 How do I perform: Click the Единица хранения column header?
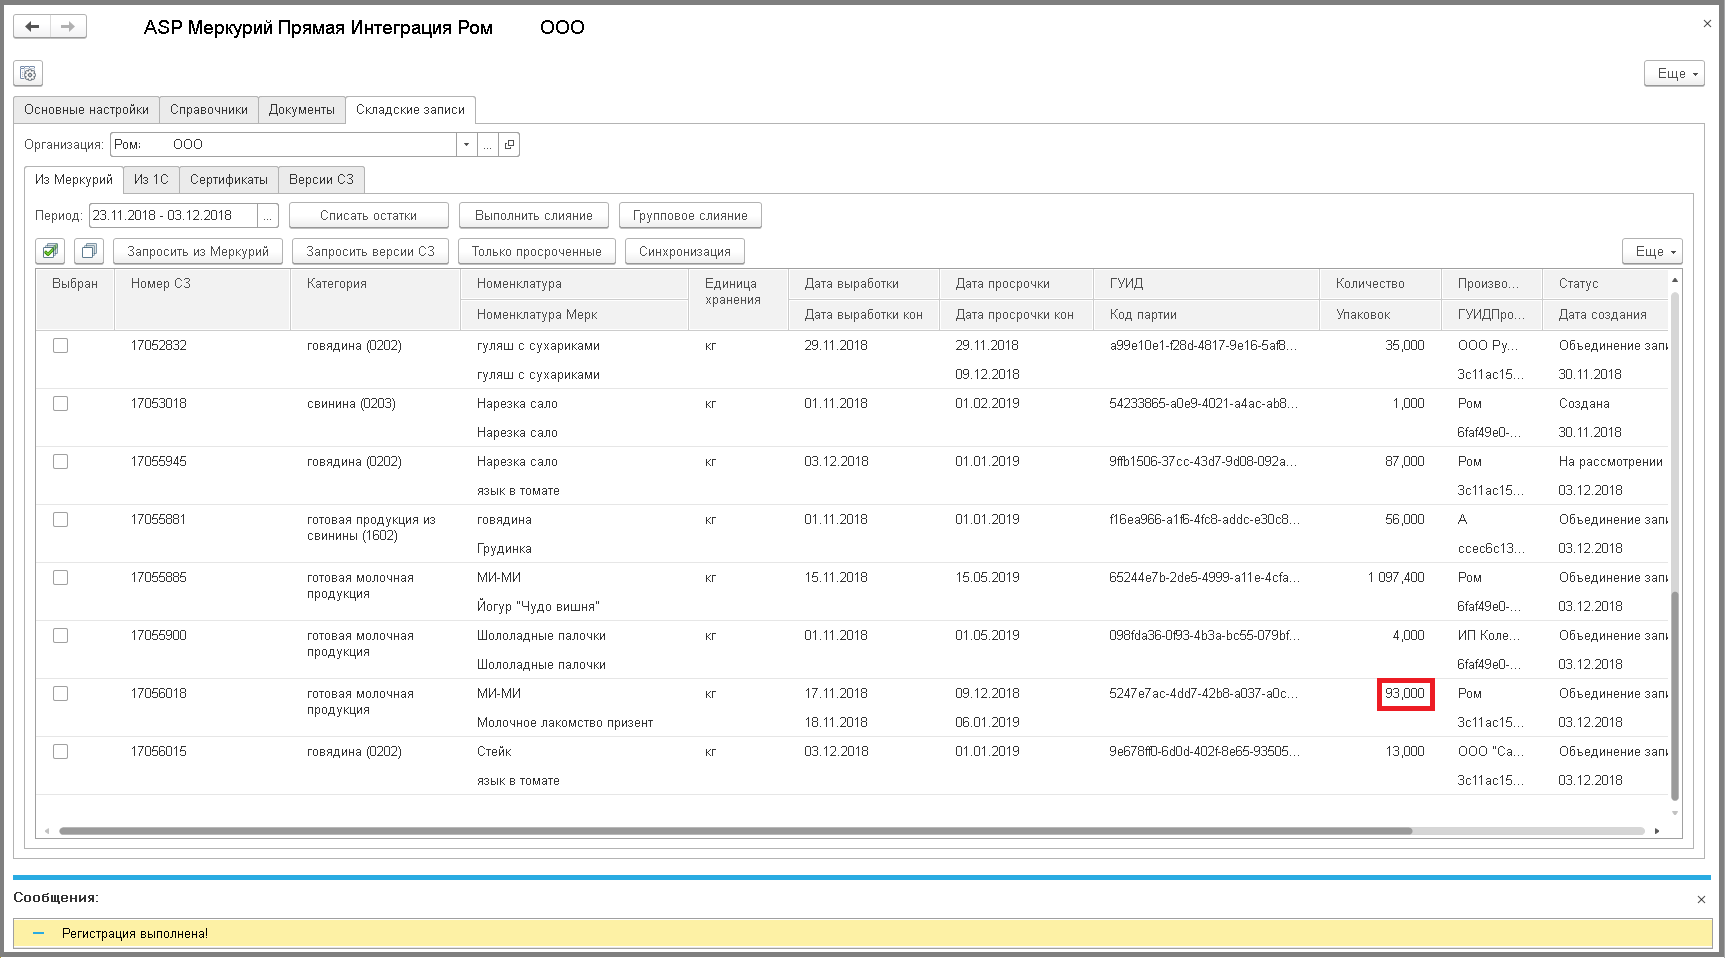tap(739, 299)
